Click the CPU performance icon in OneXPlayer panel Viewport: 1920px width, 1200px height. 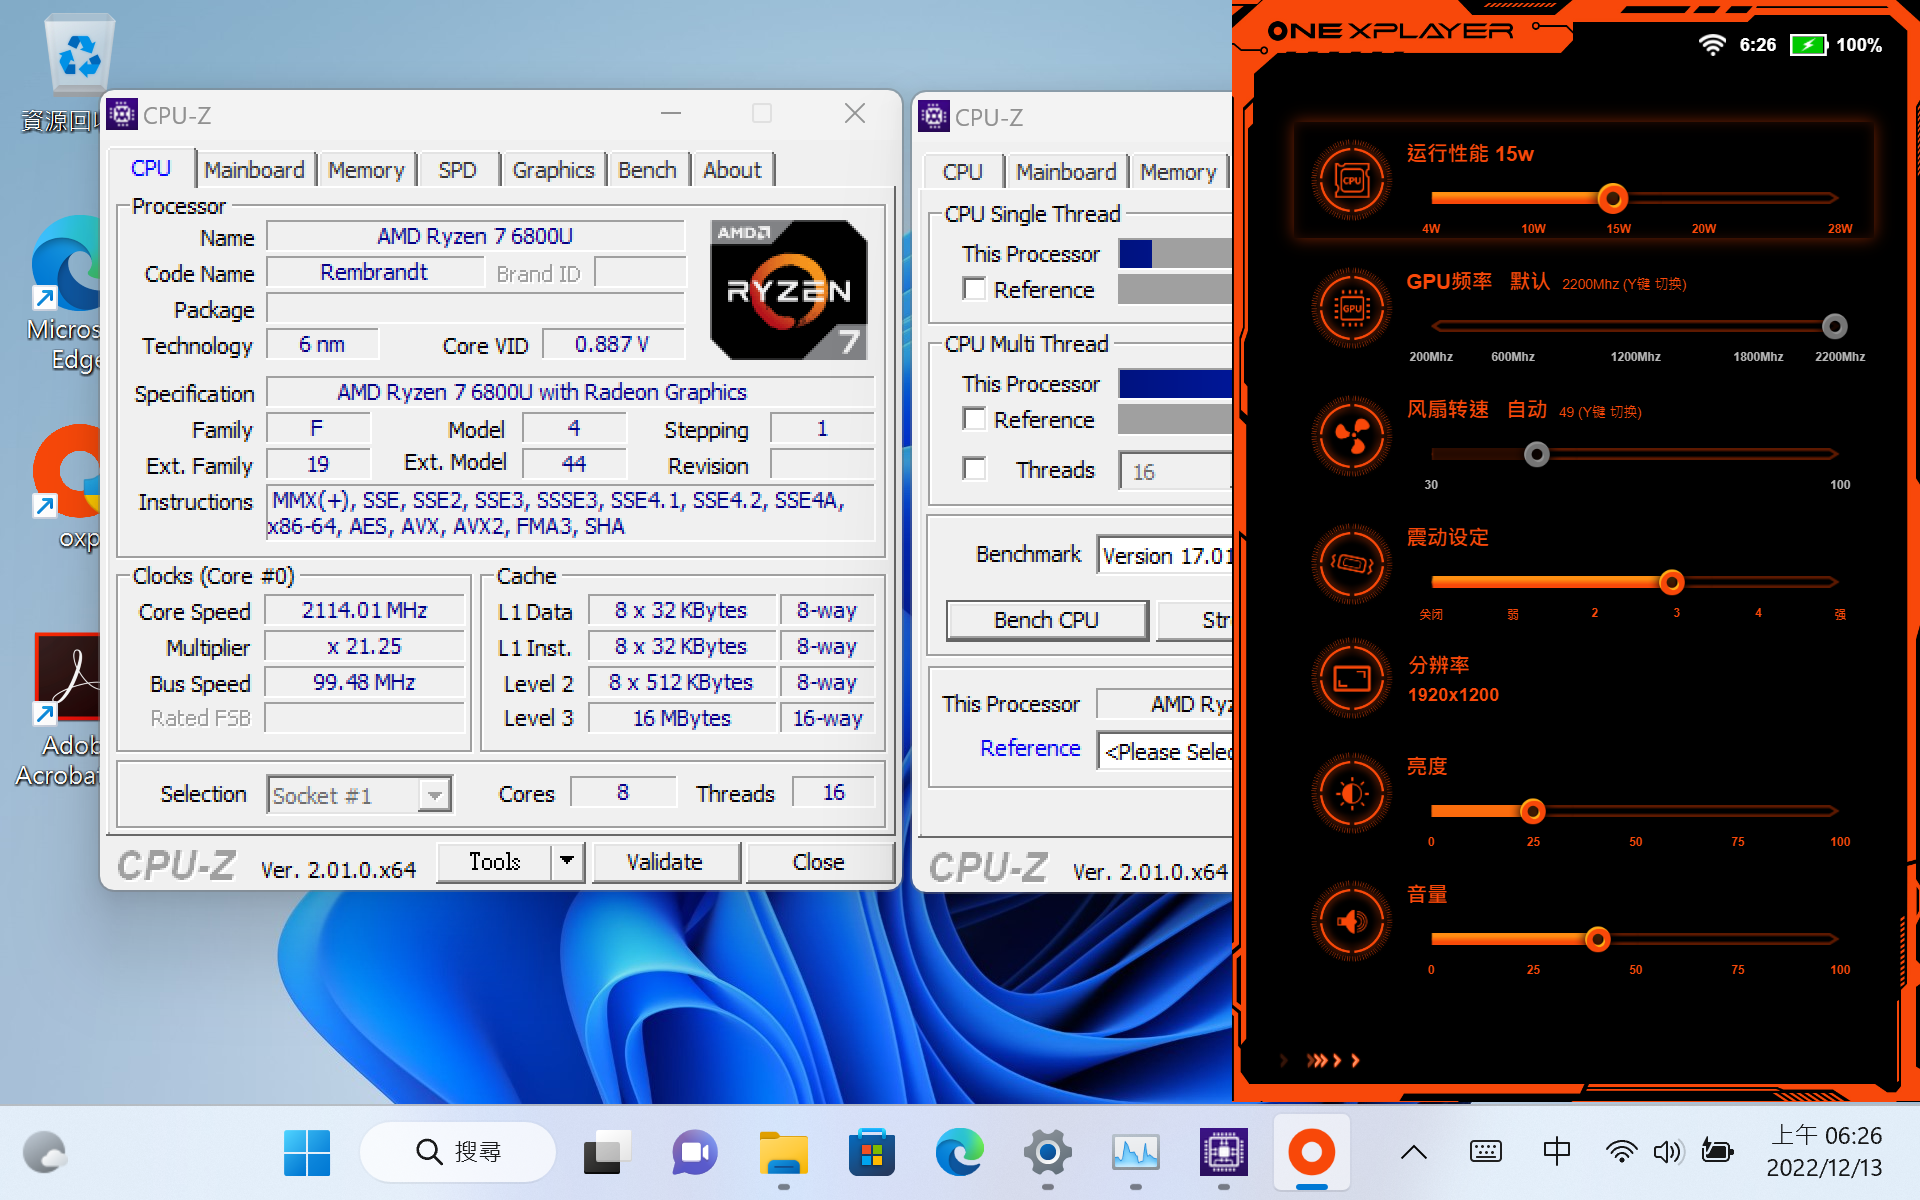coord(1351,181)
